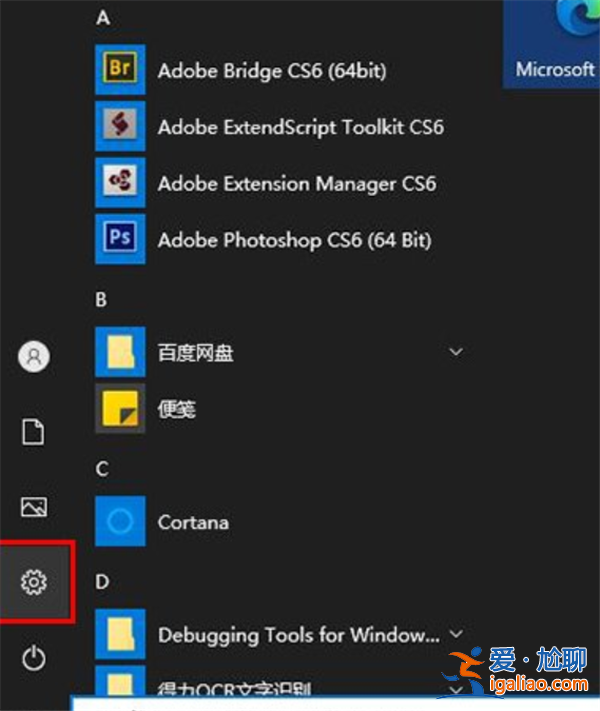
Task: Jump to letter C section header
Action: click(102, 469)
